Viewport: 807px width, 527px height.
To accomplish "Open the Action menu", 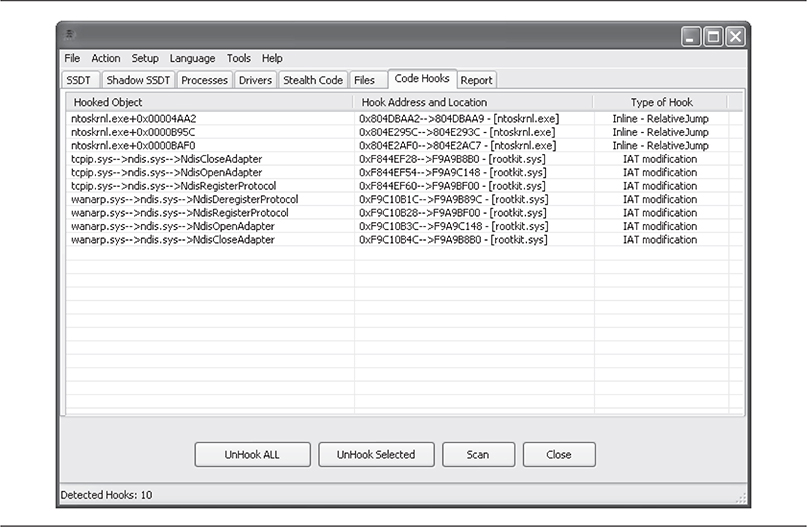I will point(106,59).
